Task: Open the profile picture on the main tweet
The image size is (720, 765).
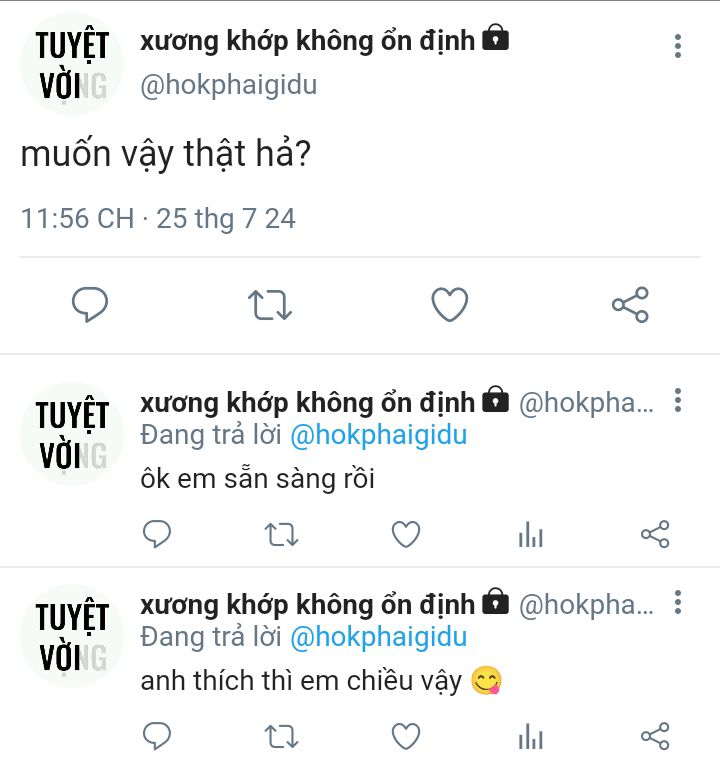Action: click(72, 65)
